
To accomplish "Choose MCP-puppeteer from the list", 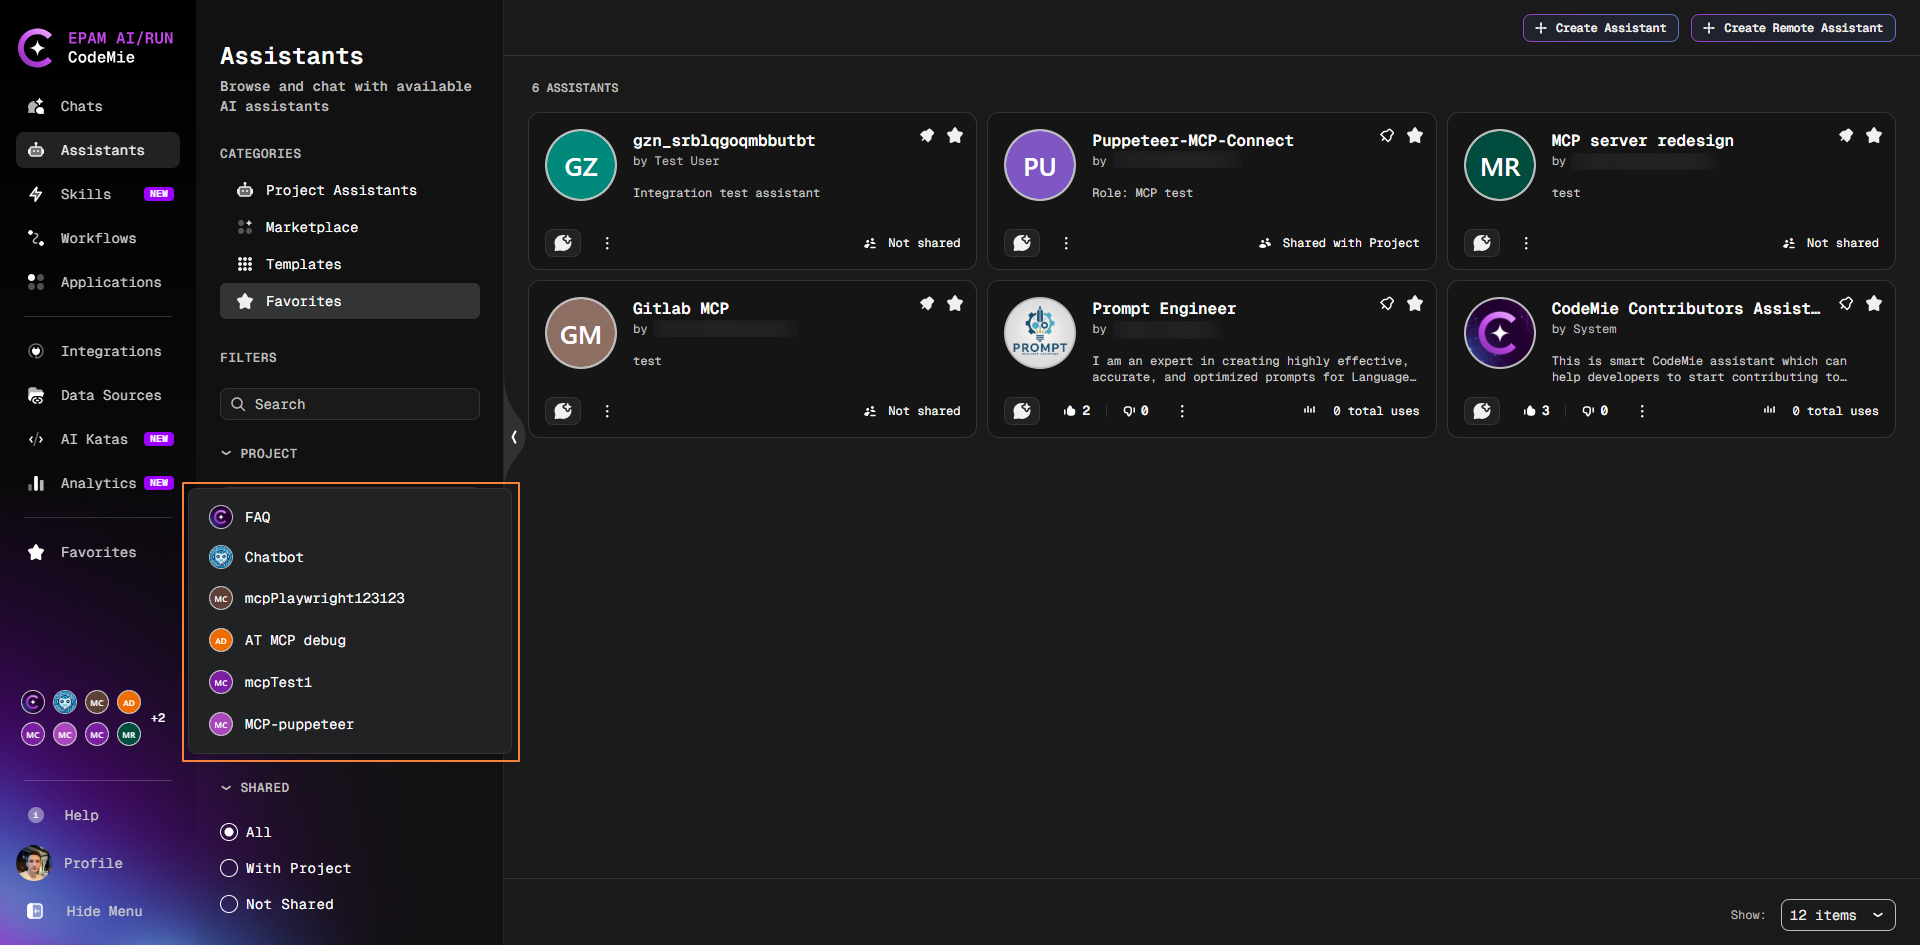I will click(350, 724).
